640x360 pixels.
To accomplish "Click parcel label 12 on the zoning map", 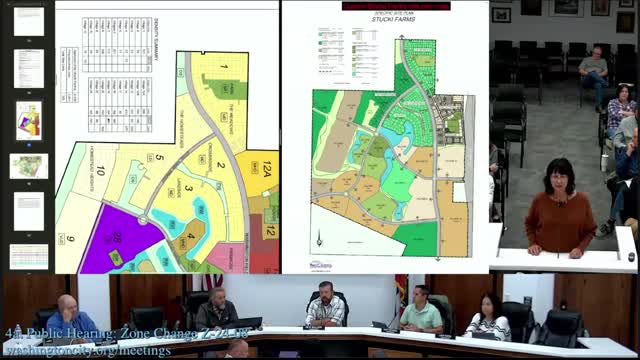I will (x=270, y=231).
